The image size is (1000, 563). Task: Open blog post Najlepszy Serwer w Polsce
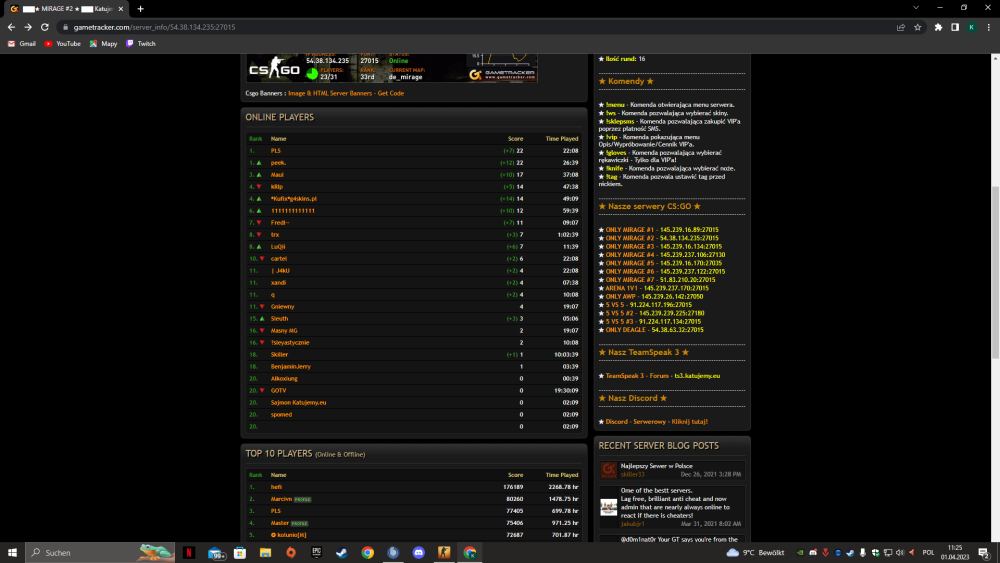coord(656,466)
